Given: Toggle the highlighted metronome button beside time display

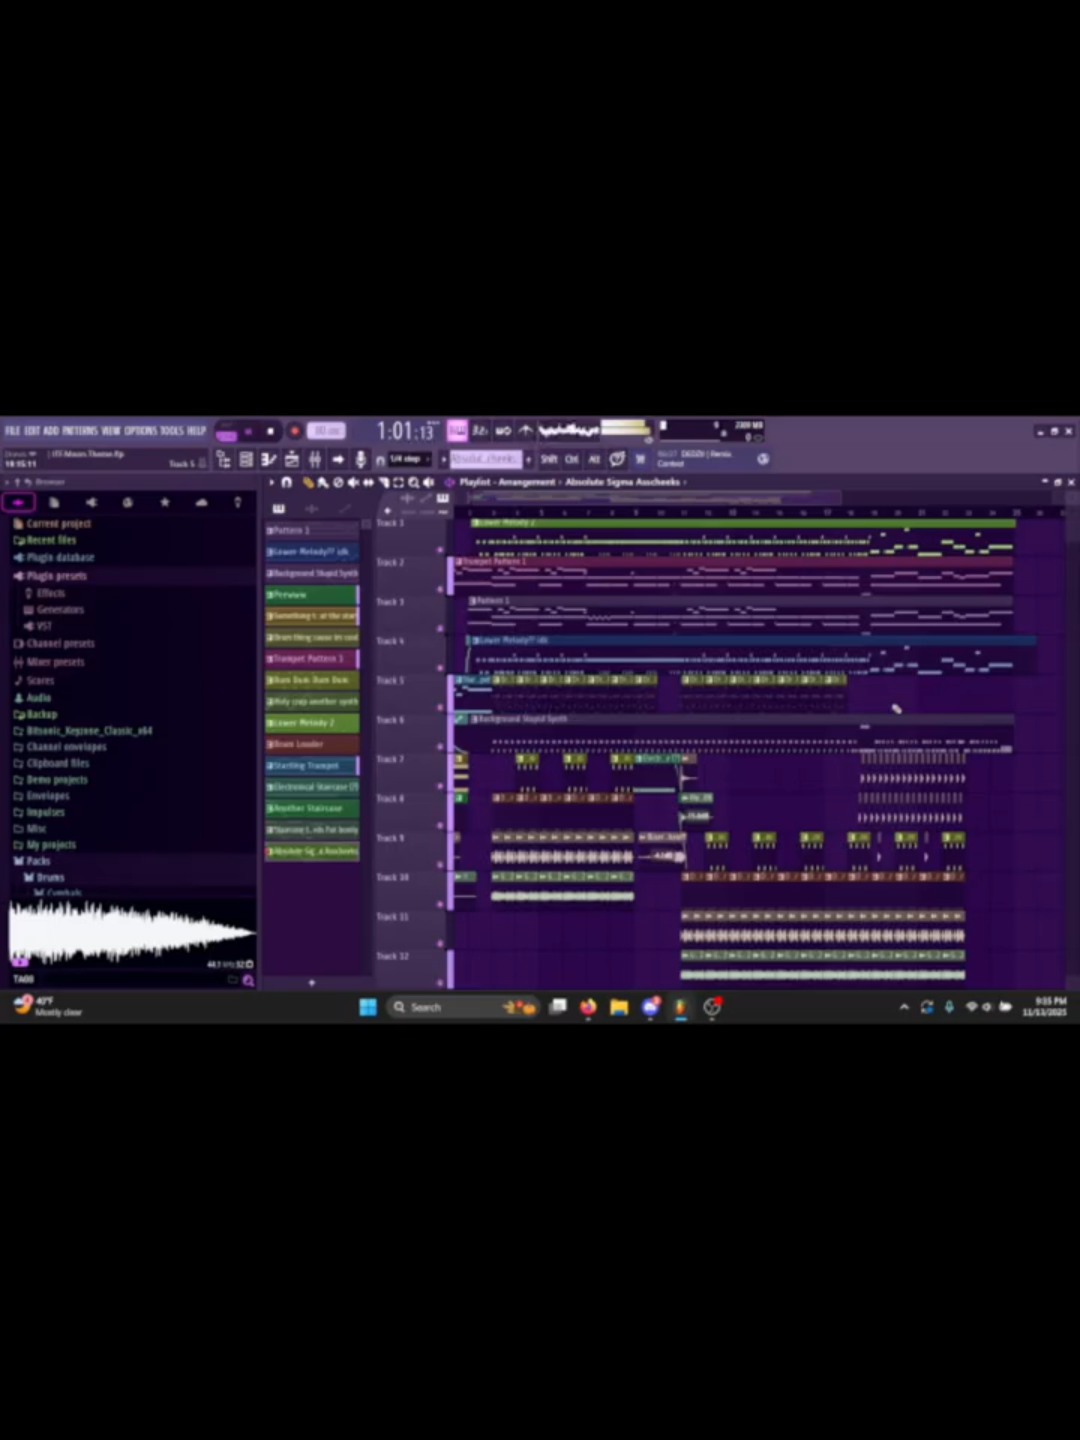Looking at the screenshot, I should [457, 431].
